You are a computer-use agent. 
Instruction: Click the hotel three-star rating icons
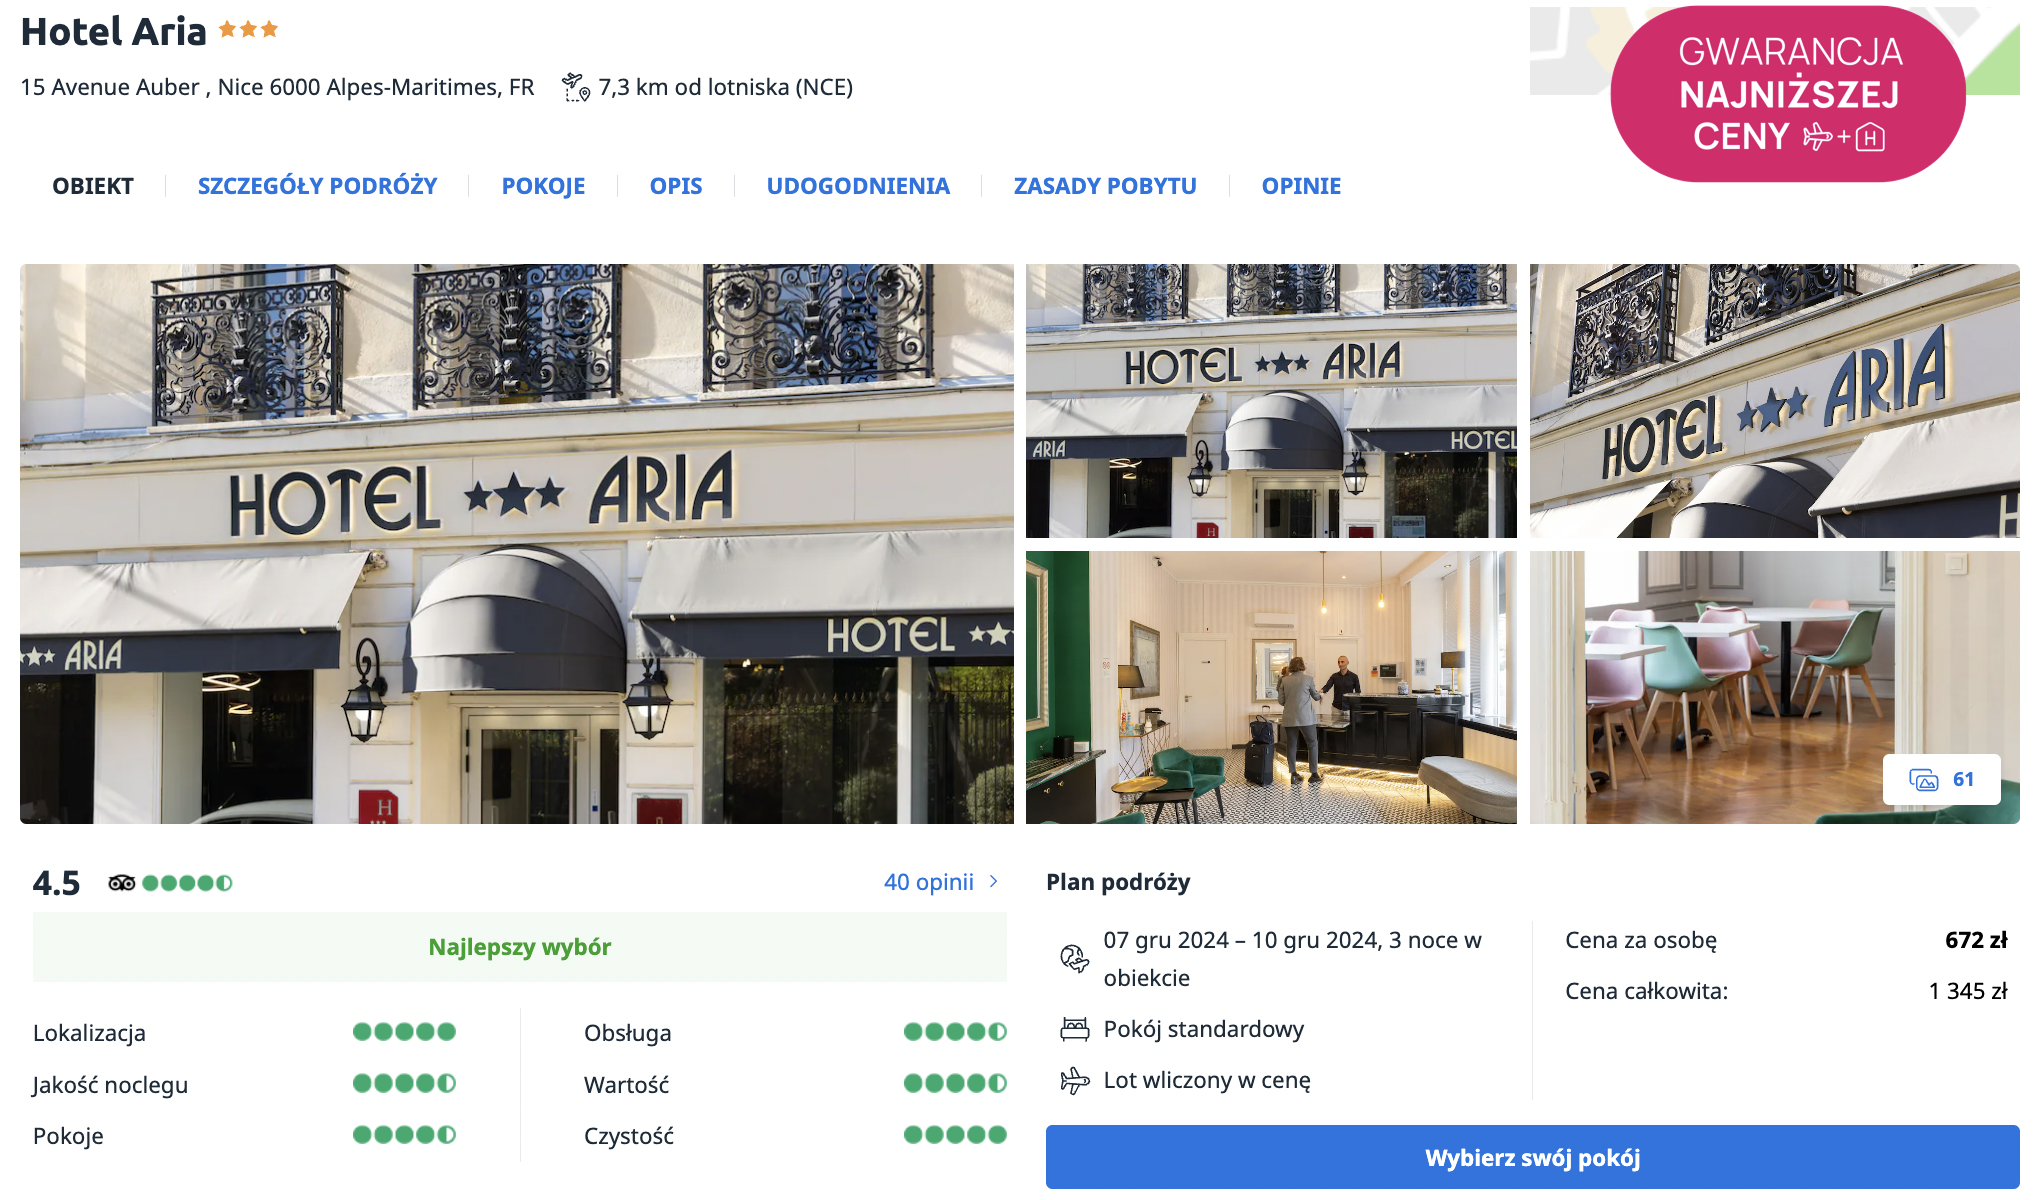click(x=249, y=30)
